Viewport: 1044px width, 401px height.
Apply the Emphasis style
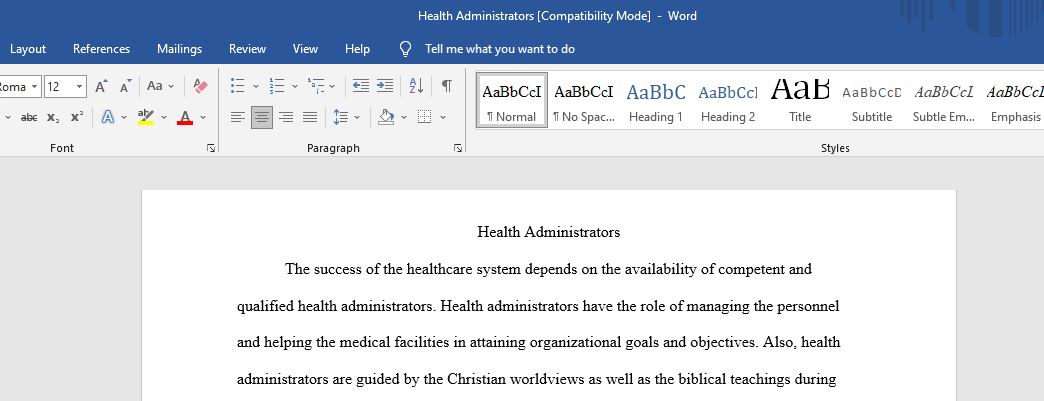pyautogui.click(x=1014, y=100)
